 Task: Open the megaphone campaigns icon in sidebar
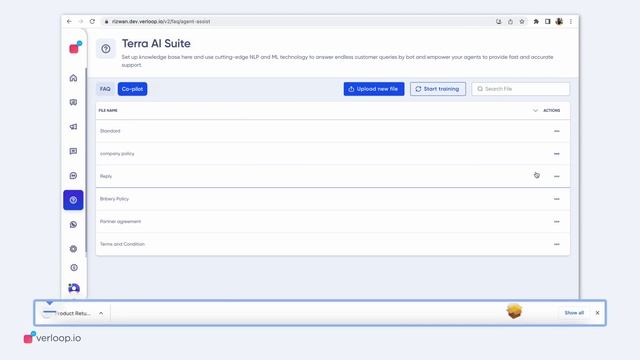pos(73,127)
